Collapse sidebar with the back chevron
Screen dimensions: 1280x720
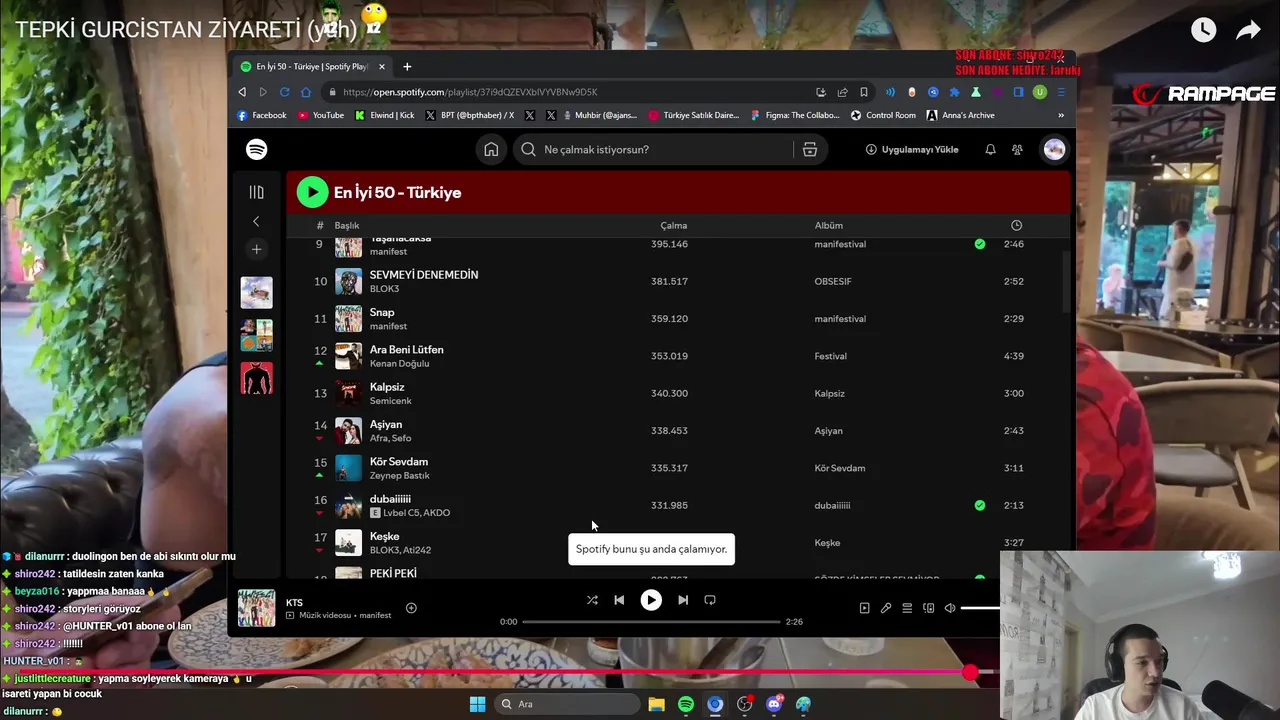click(x=256, y=221)
